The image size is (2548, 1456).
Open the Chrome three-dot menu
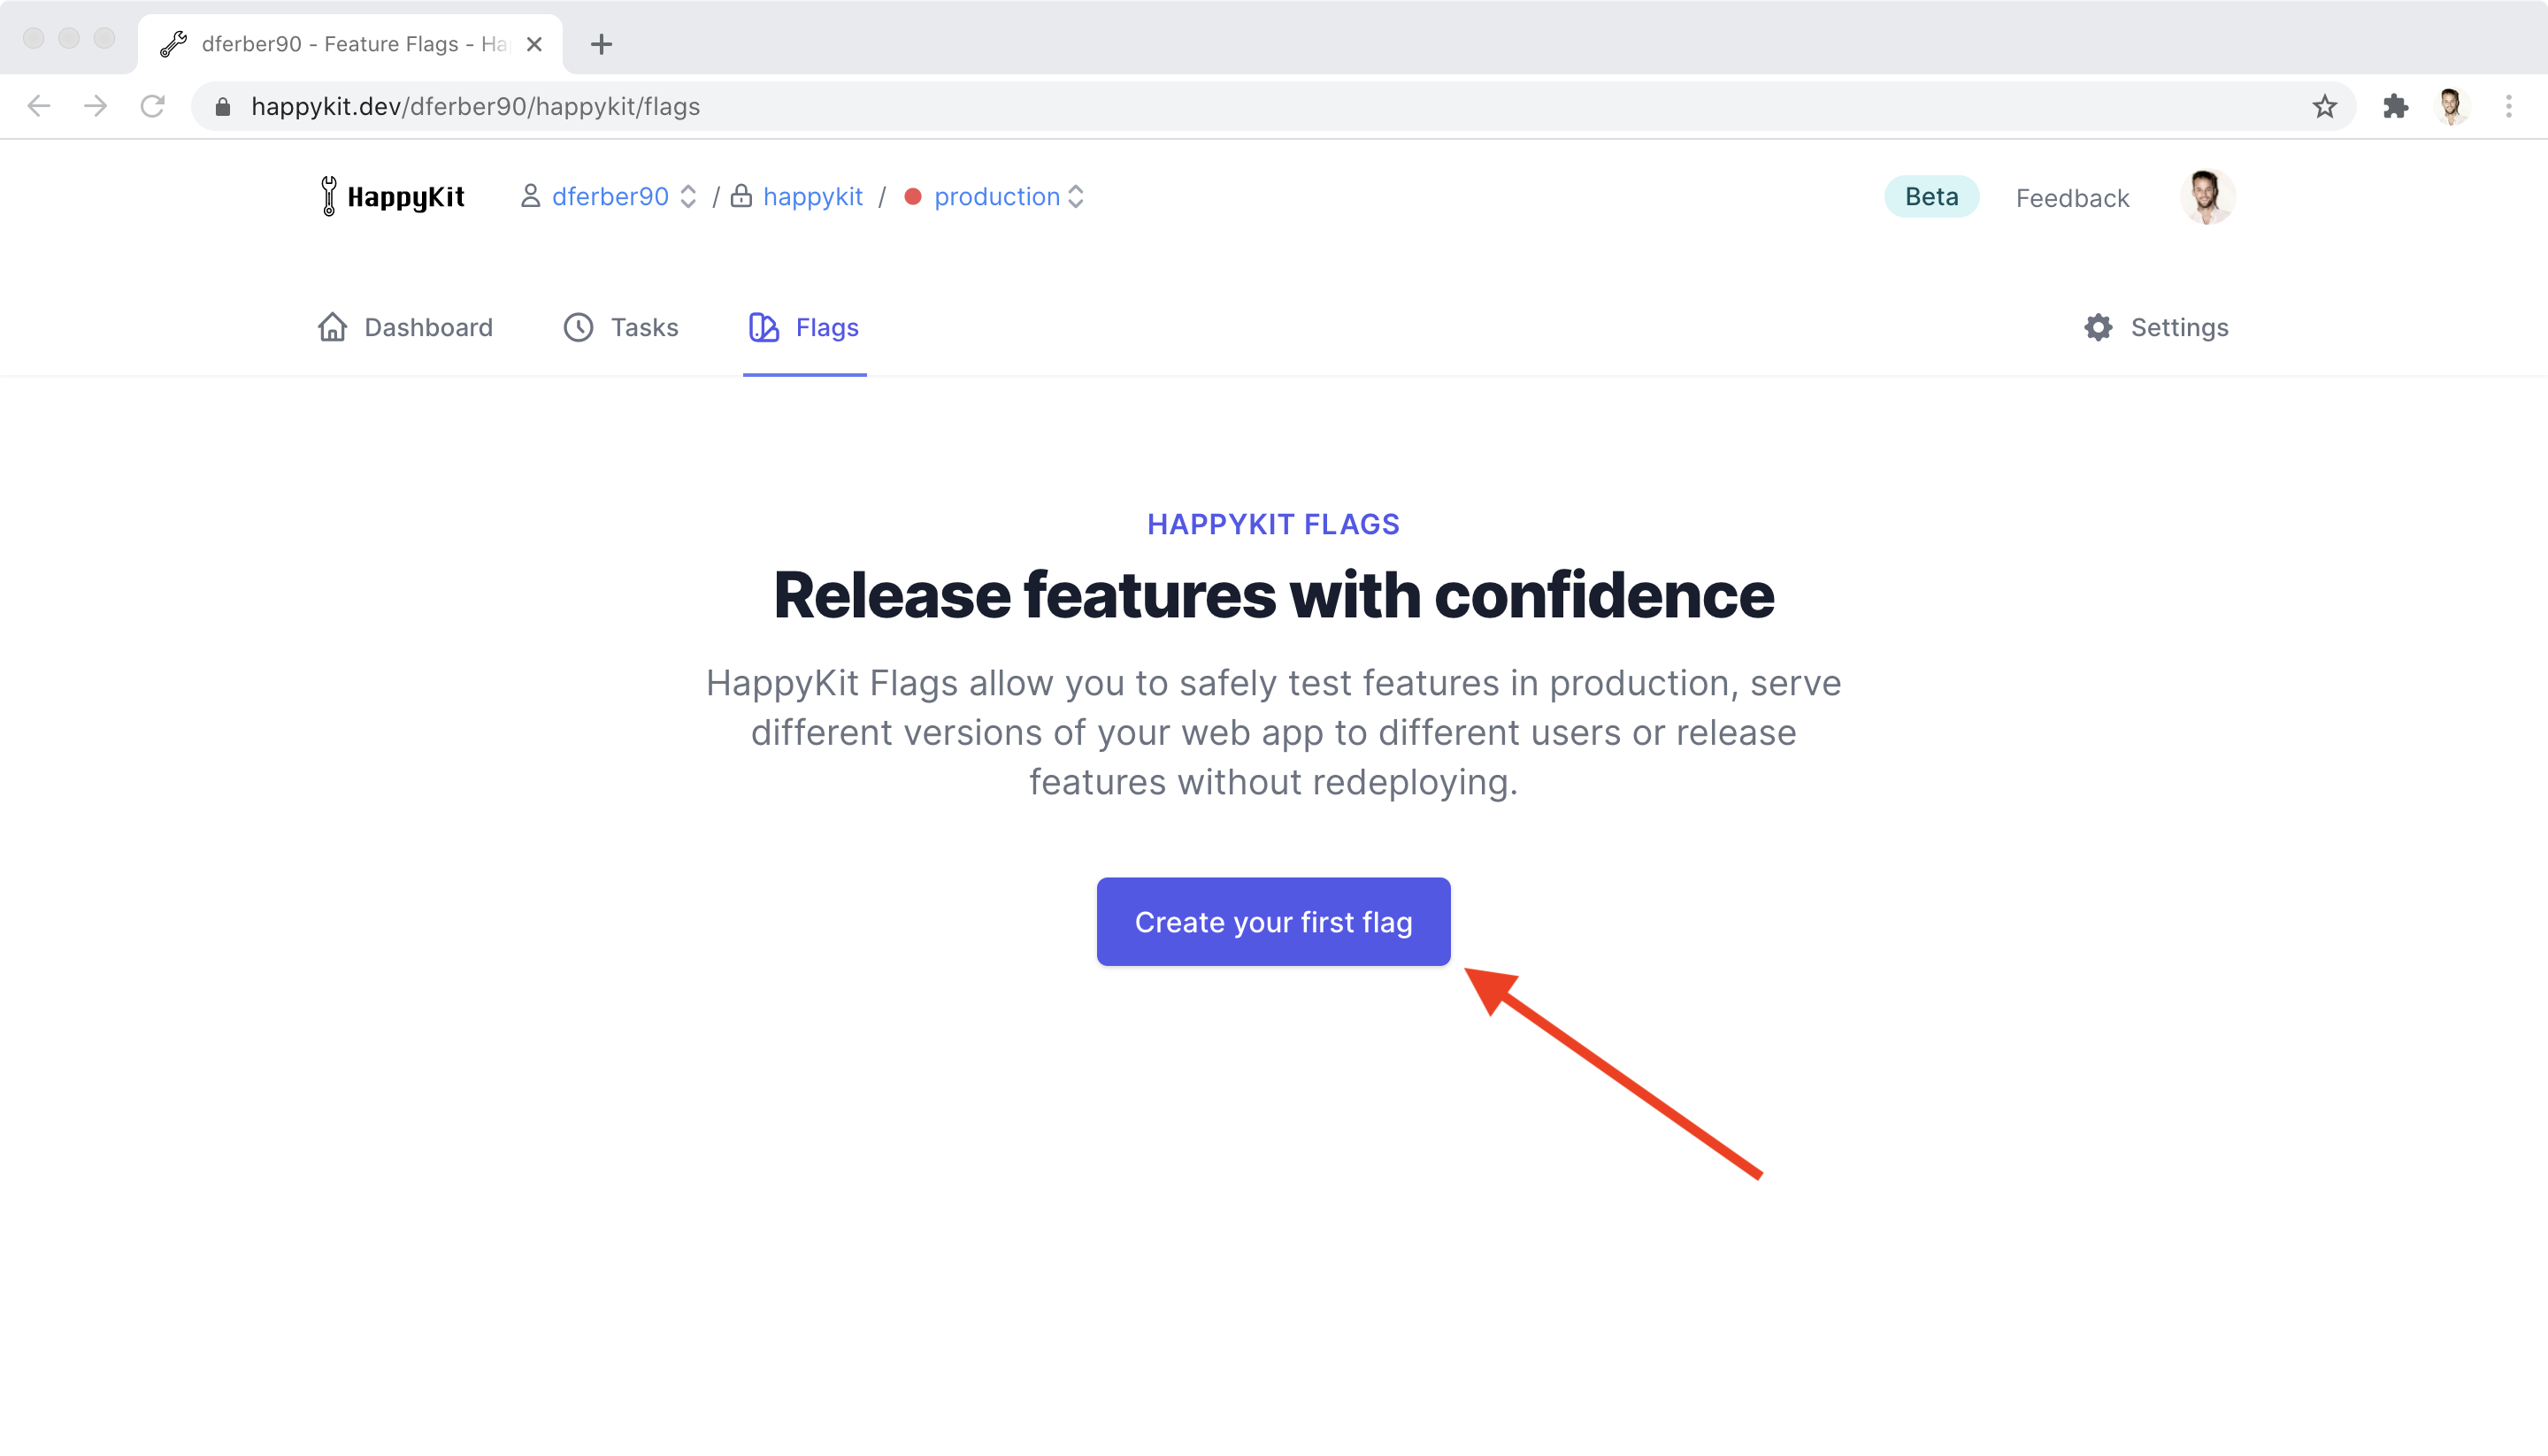(x=2509, y=106)
